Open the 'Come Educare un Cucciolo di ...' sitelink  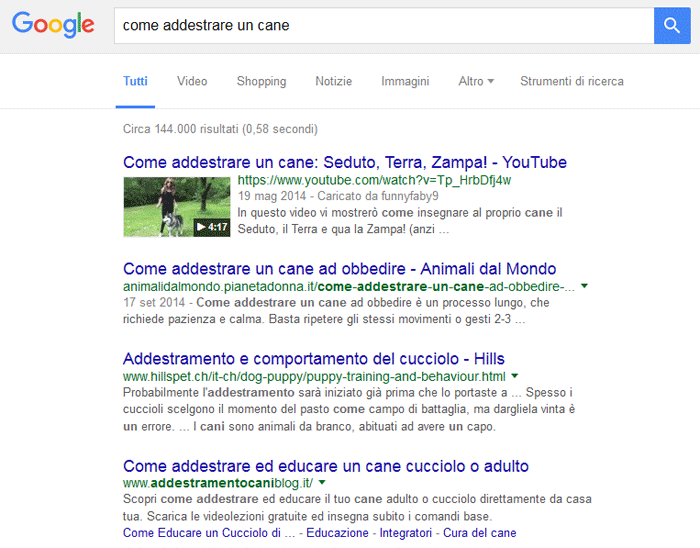pos(209,533)
